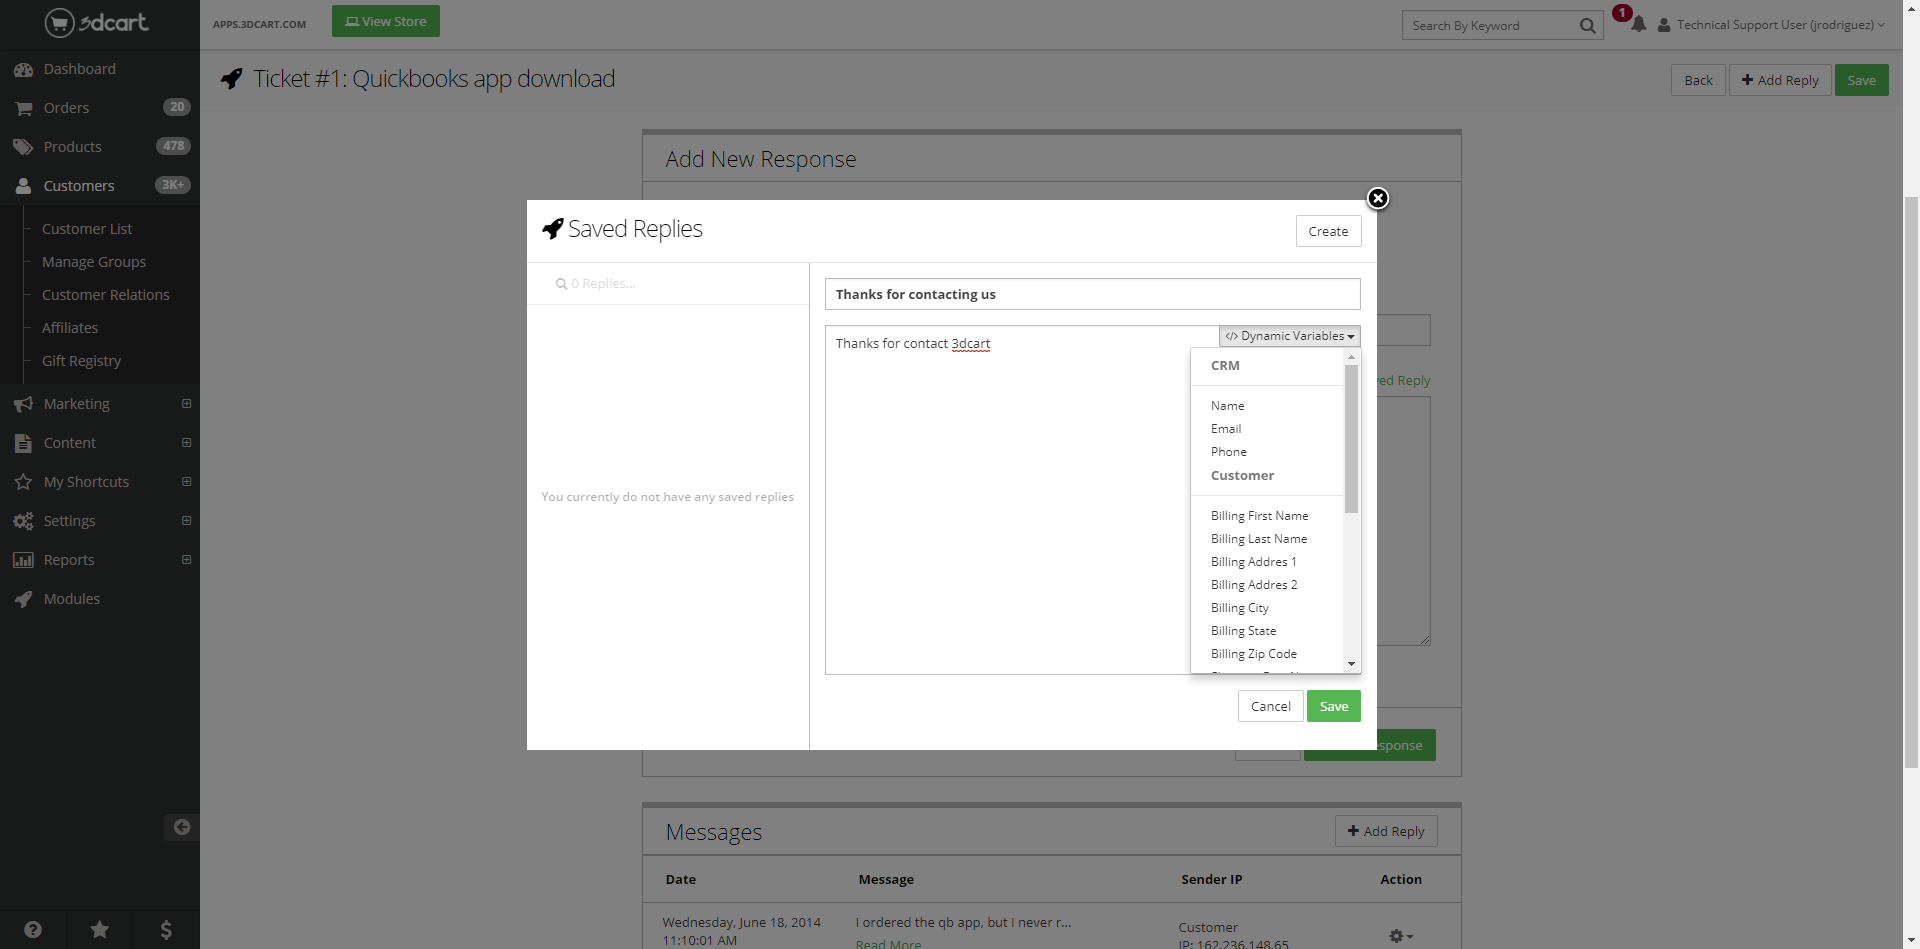Click the collapse sidebar arrow icon

point(181,827)
